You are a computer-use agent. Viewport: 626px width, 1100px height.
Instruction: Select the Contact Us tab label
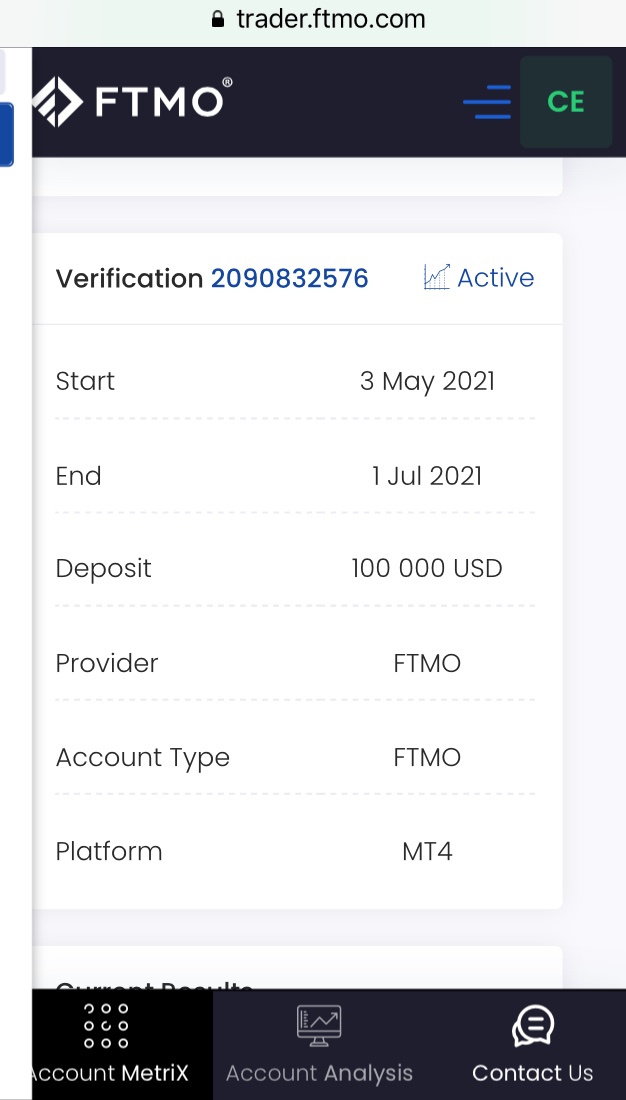pyautogui.click(x=533, y=1073)
